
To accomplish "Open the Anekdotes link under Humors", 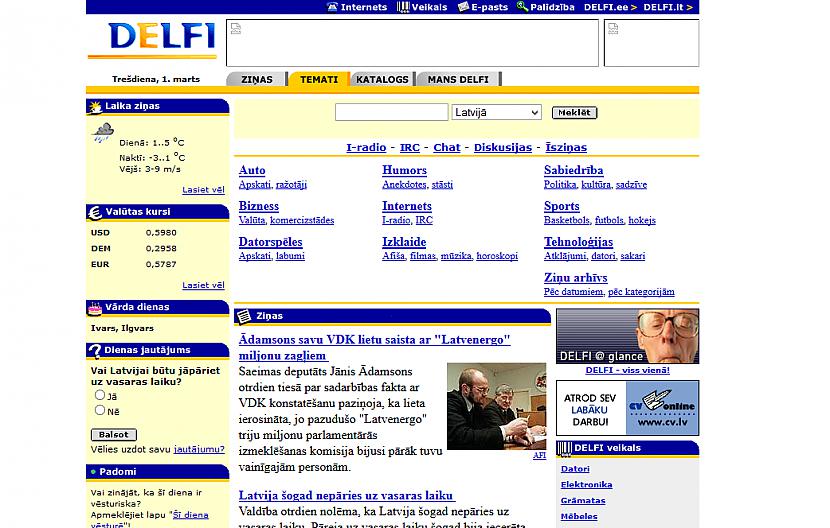I will point(404,184).
